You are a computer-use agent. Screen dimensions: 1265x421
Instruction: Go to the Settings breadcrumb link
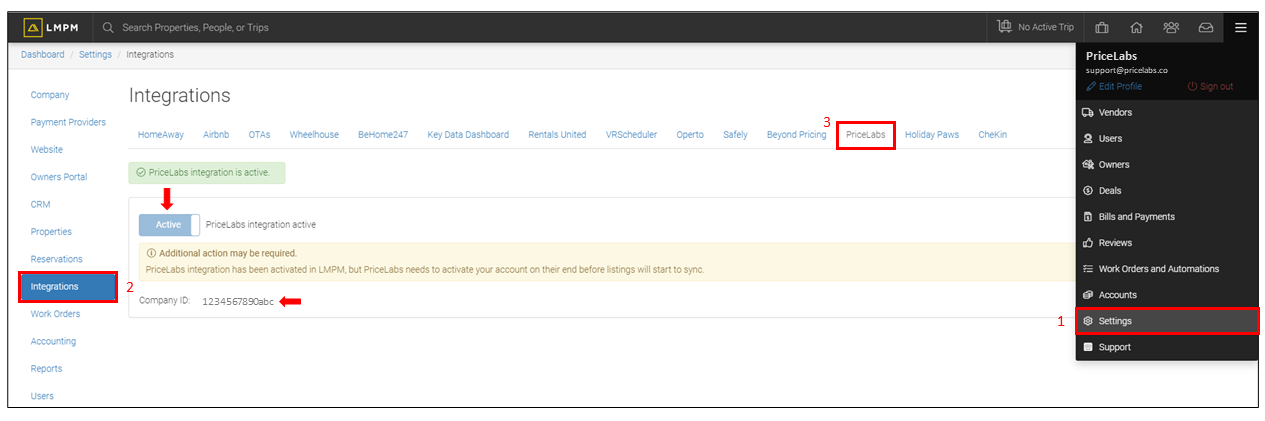click(x=95, y=54)
